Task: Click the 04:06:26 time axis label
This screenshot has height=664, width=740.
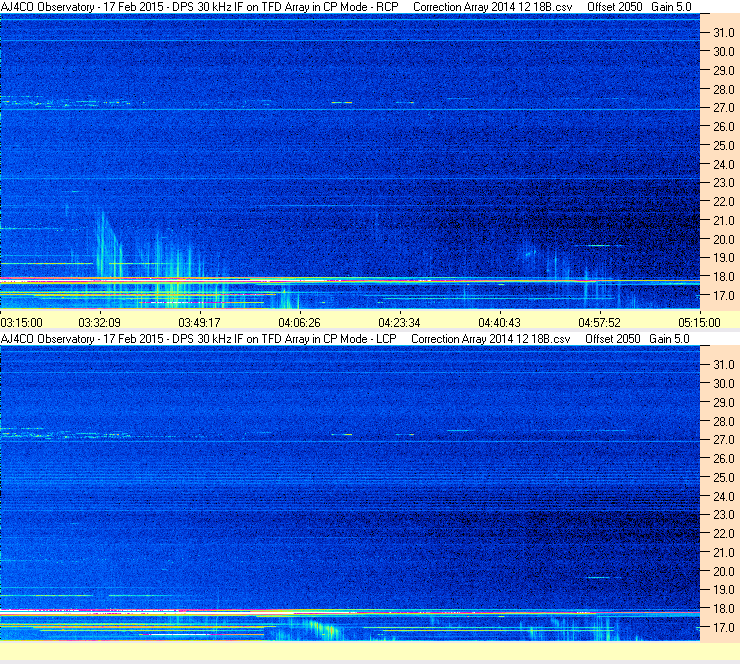Action: coord(299,323)
